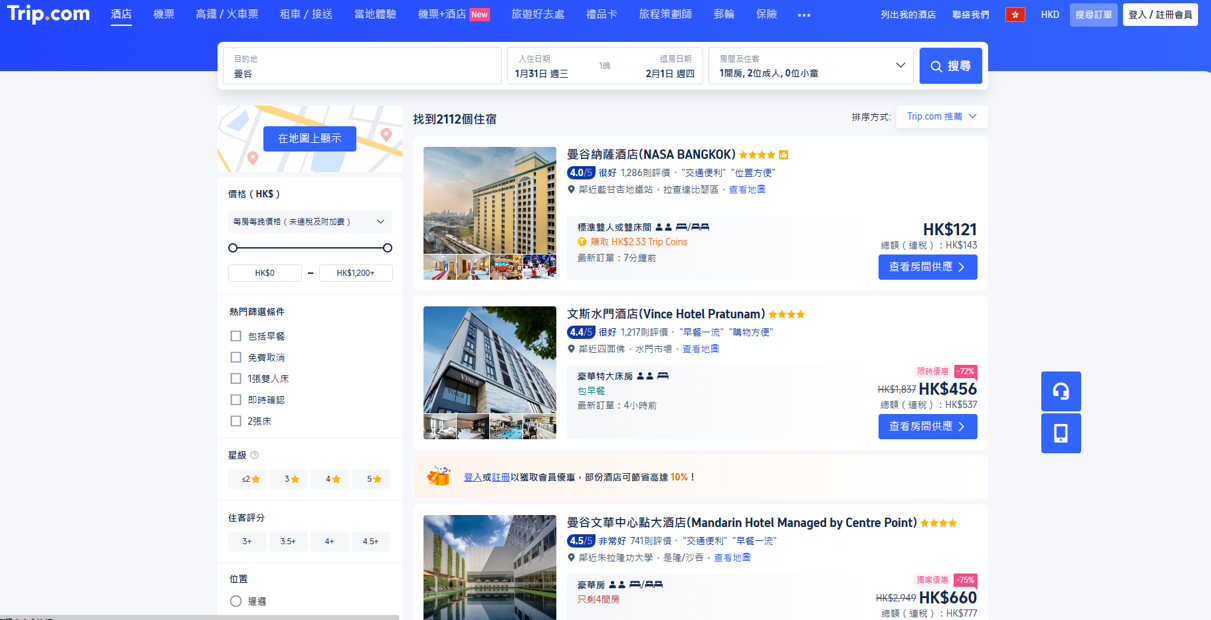The image size is (1211, 620).
Task: Tick the 免費取消 checkbox
Action: pos(236,357)
